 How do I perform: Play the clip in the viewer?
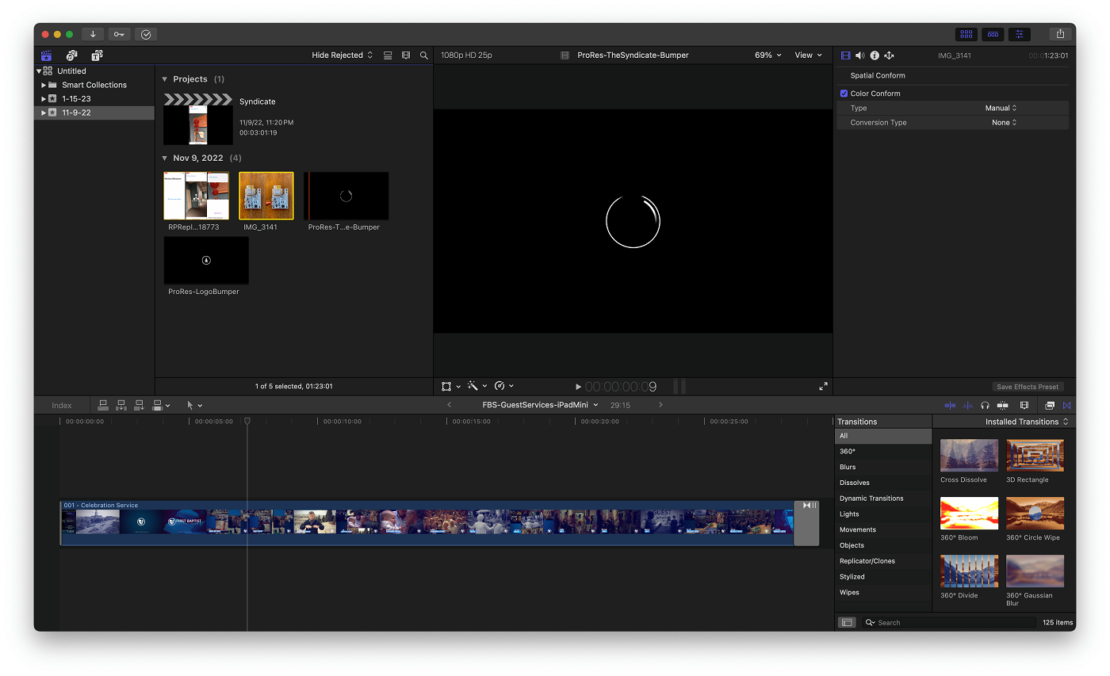click(x=578, y=386)
